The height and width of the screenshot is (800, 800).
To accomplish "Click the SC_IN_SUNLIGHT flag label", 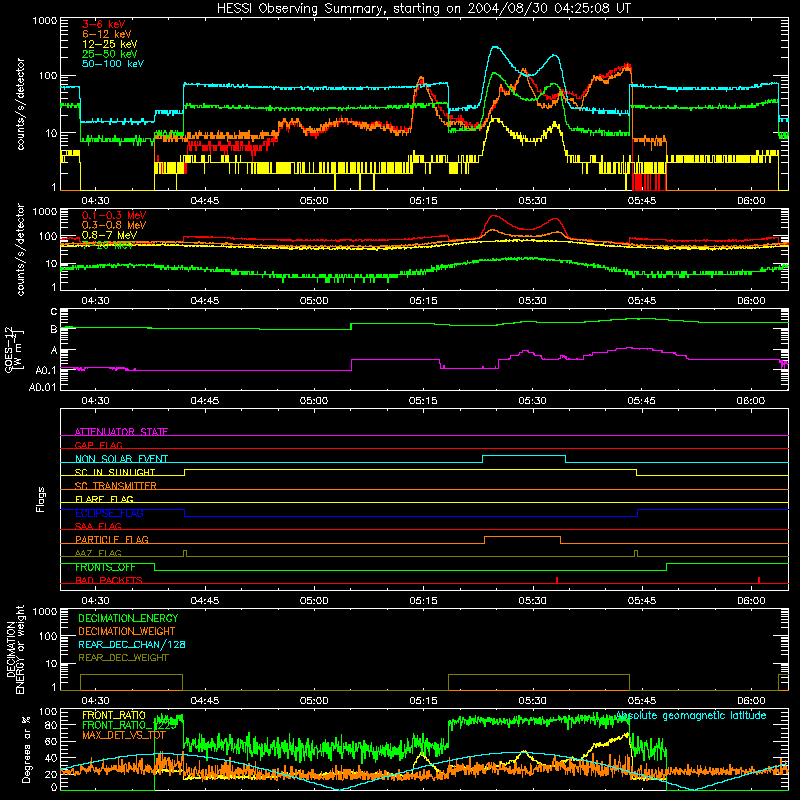I will [x=115, y=472].
